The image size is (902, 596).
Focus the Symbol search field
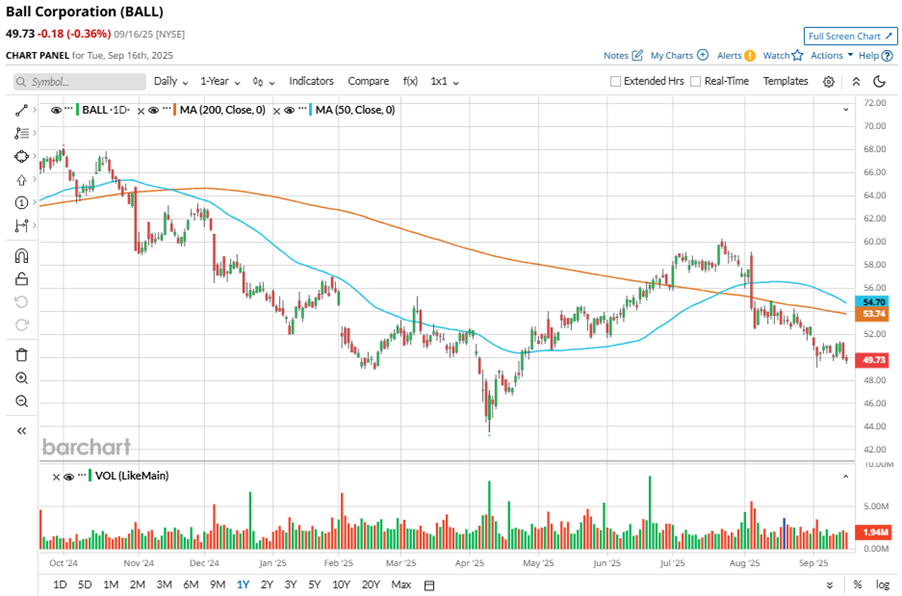pyautogui.click(x=80, y=82)
